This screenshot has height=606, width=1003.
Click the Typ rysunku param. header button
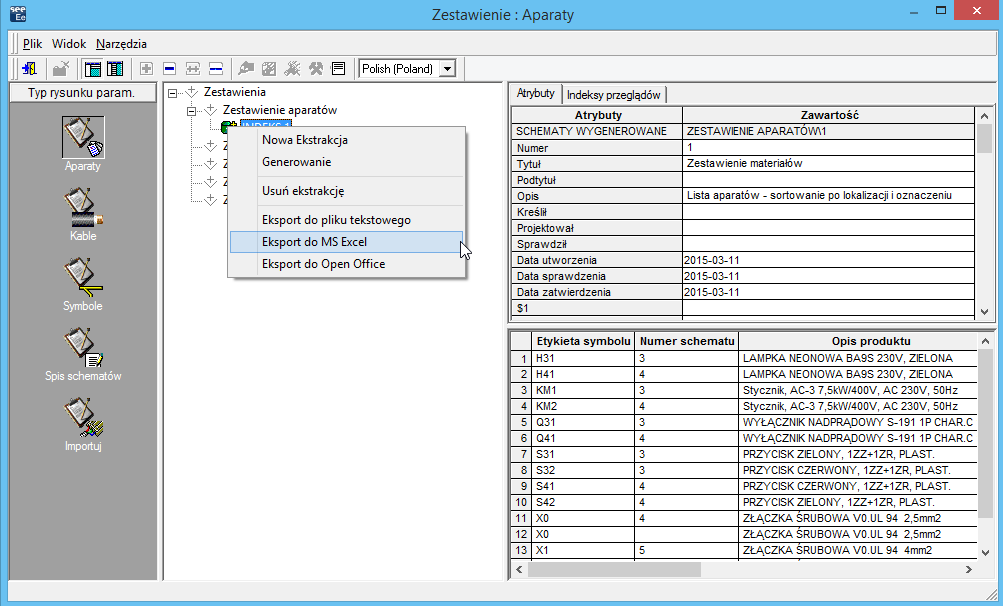tap(83, 93)
